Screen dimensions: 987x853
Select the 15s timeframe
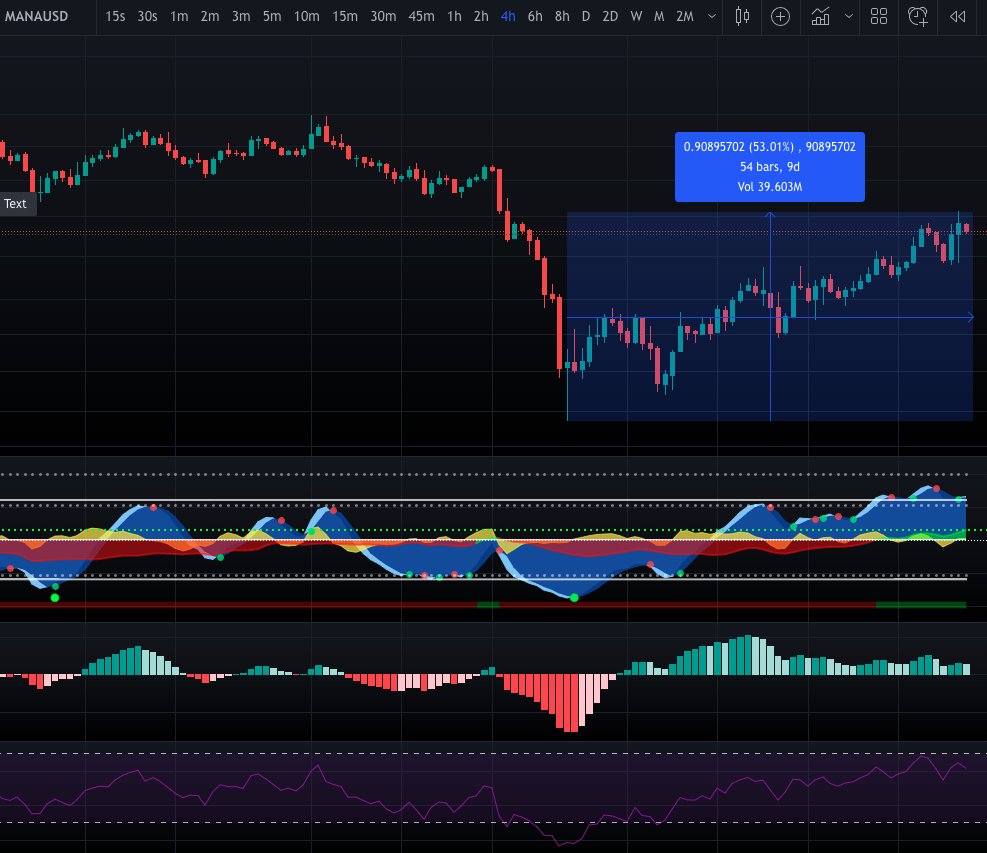(115, 16)
